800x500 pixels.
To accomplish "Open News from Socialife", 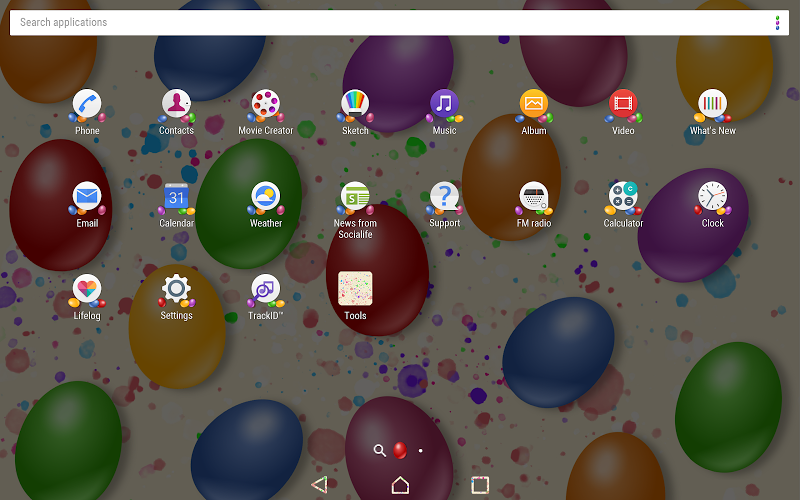I will 355,197.
